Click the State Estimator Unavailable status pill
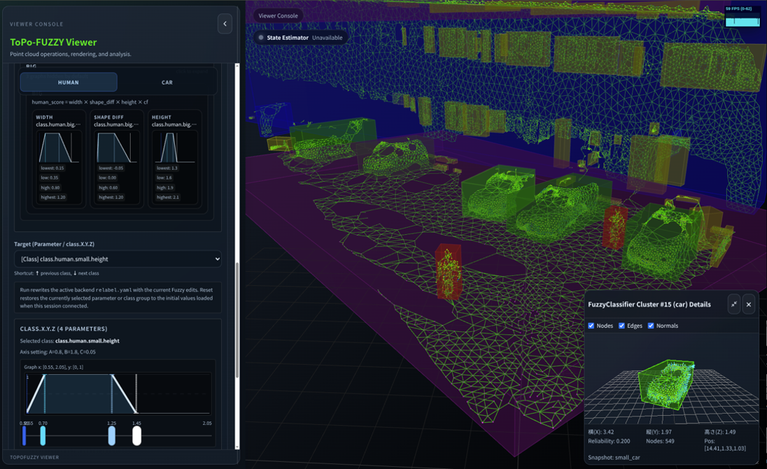 coord(300,38)
